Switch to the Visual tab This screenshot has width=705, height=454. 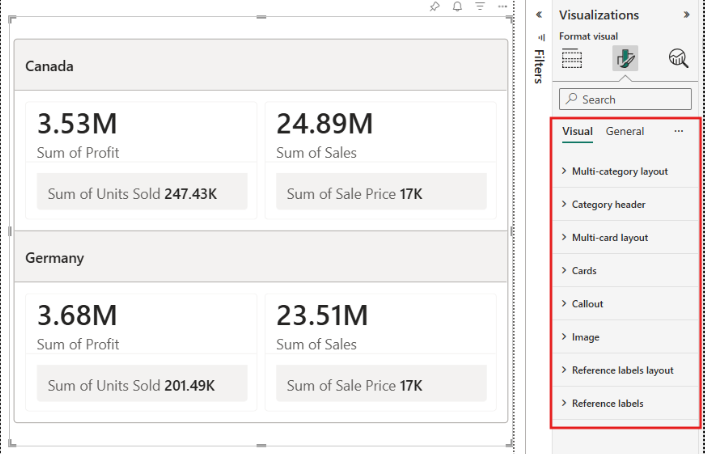[577, 131]
